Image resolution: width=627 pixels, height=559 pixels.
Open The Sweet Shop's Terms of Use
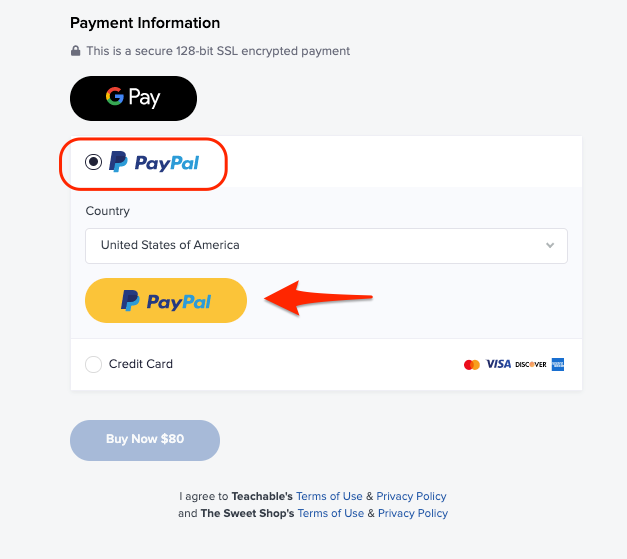331,513
